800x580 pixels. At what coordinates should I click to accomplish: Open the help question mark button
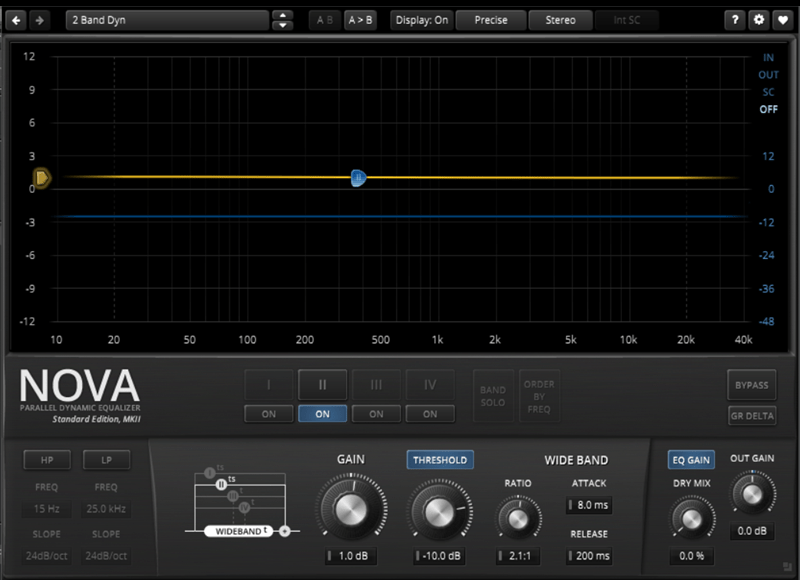[x=735, y=20]
